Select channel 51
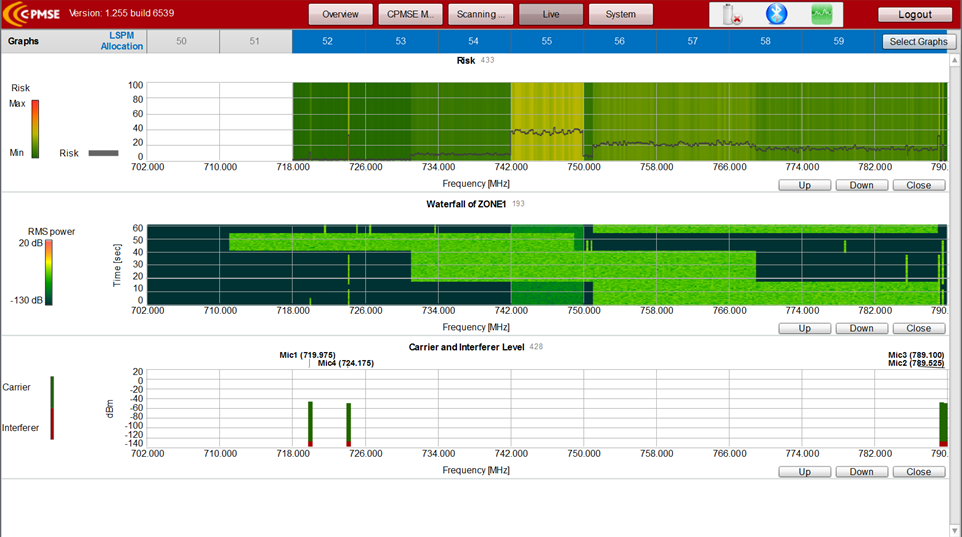962x537 pixels. (255, 41)
